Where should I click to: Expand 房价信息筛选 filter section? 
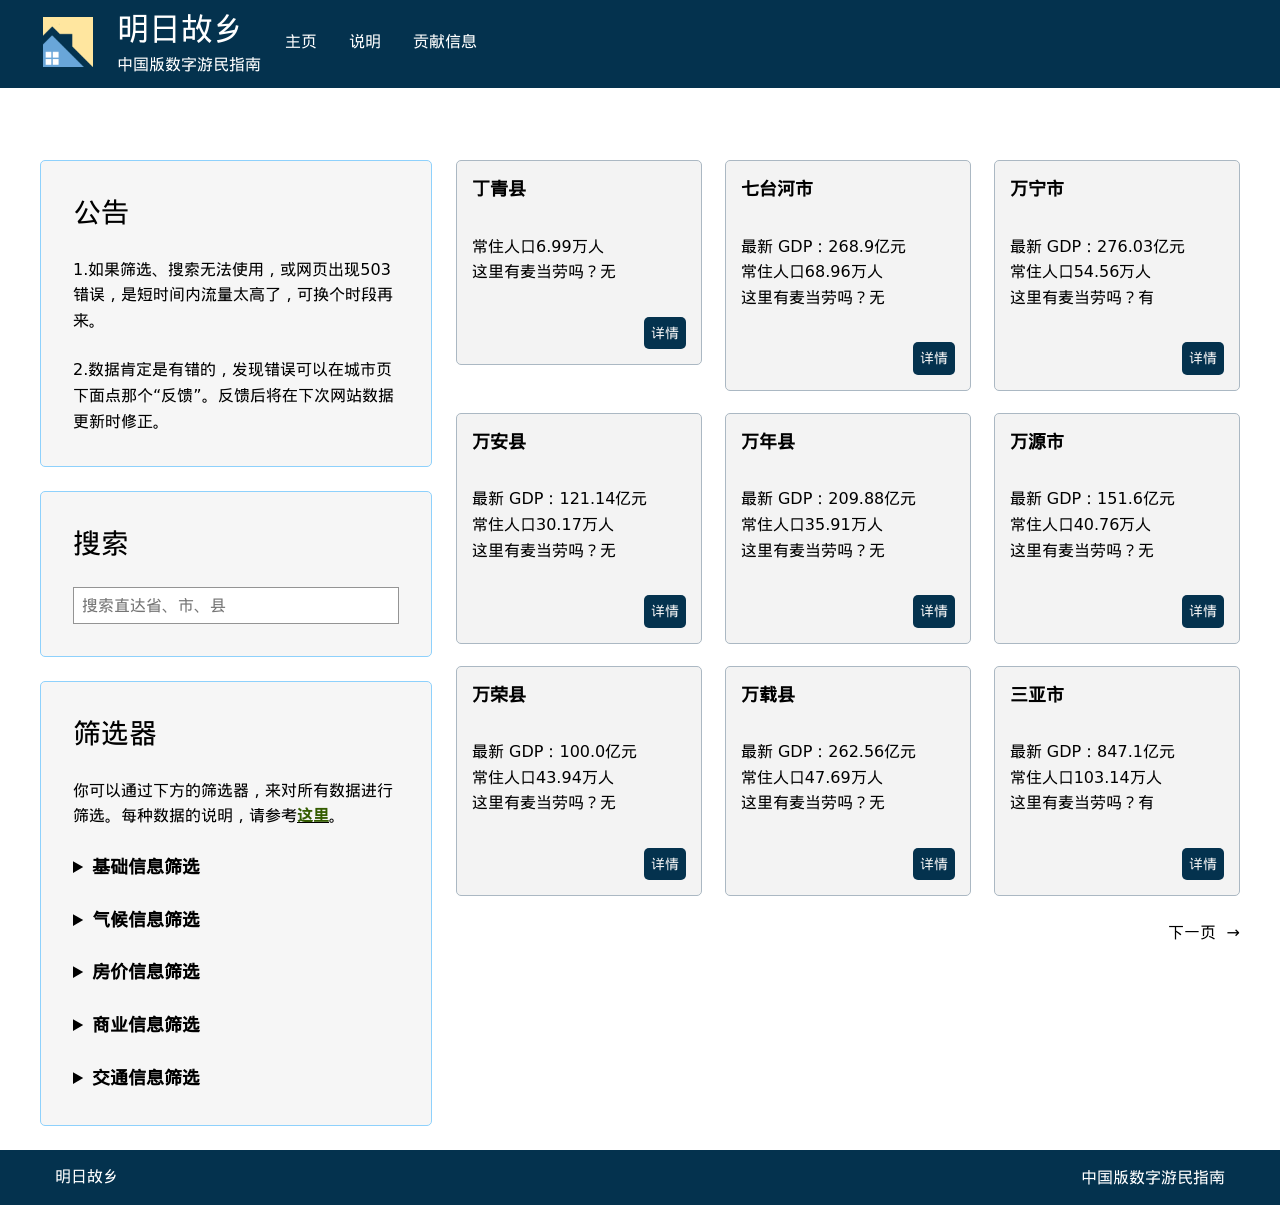146,972
